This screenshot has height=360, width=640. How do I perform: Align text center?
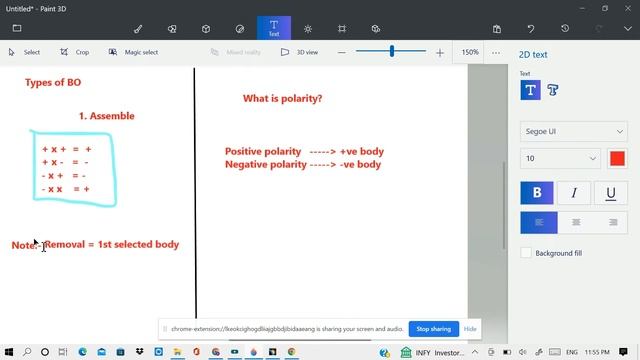(576, 222)
